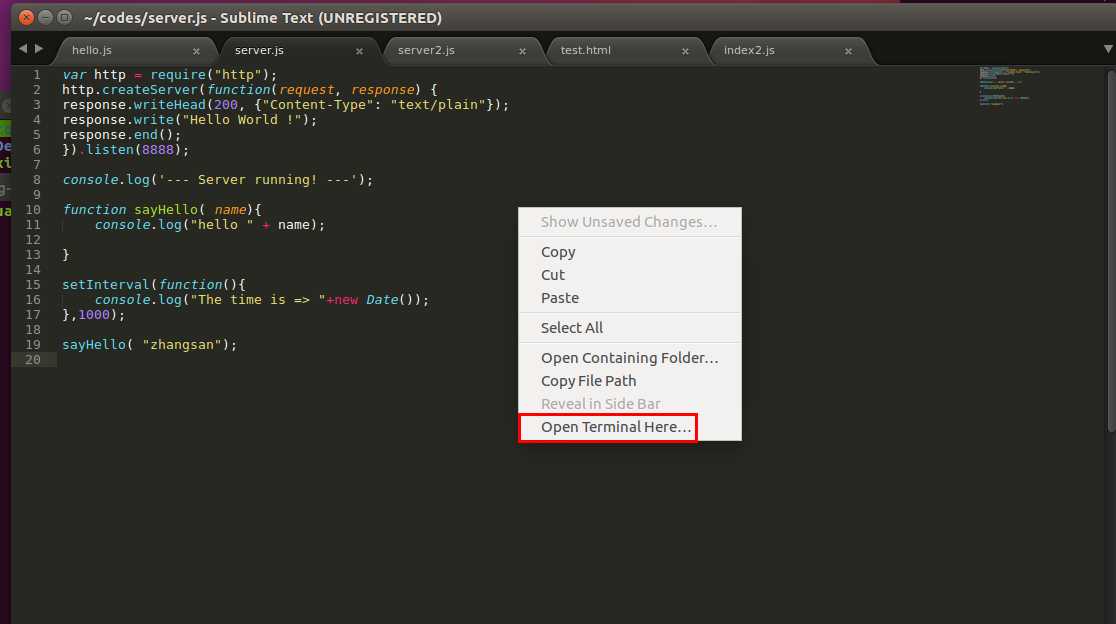Click the '1000' interval value
The height and width of the screenshot is (624, 1116).
(x=94, y=314)
